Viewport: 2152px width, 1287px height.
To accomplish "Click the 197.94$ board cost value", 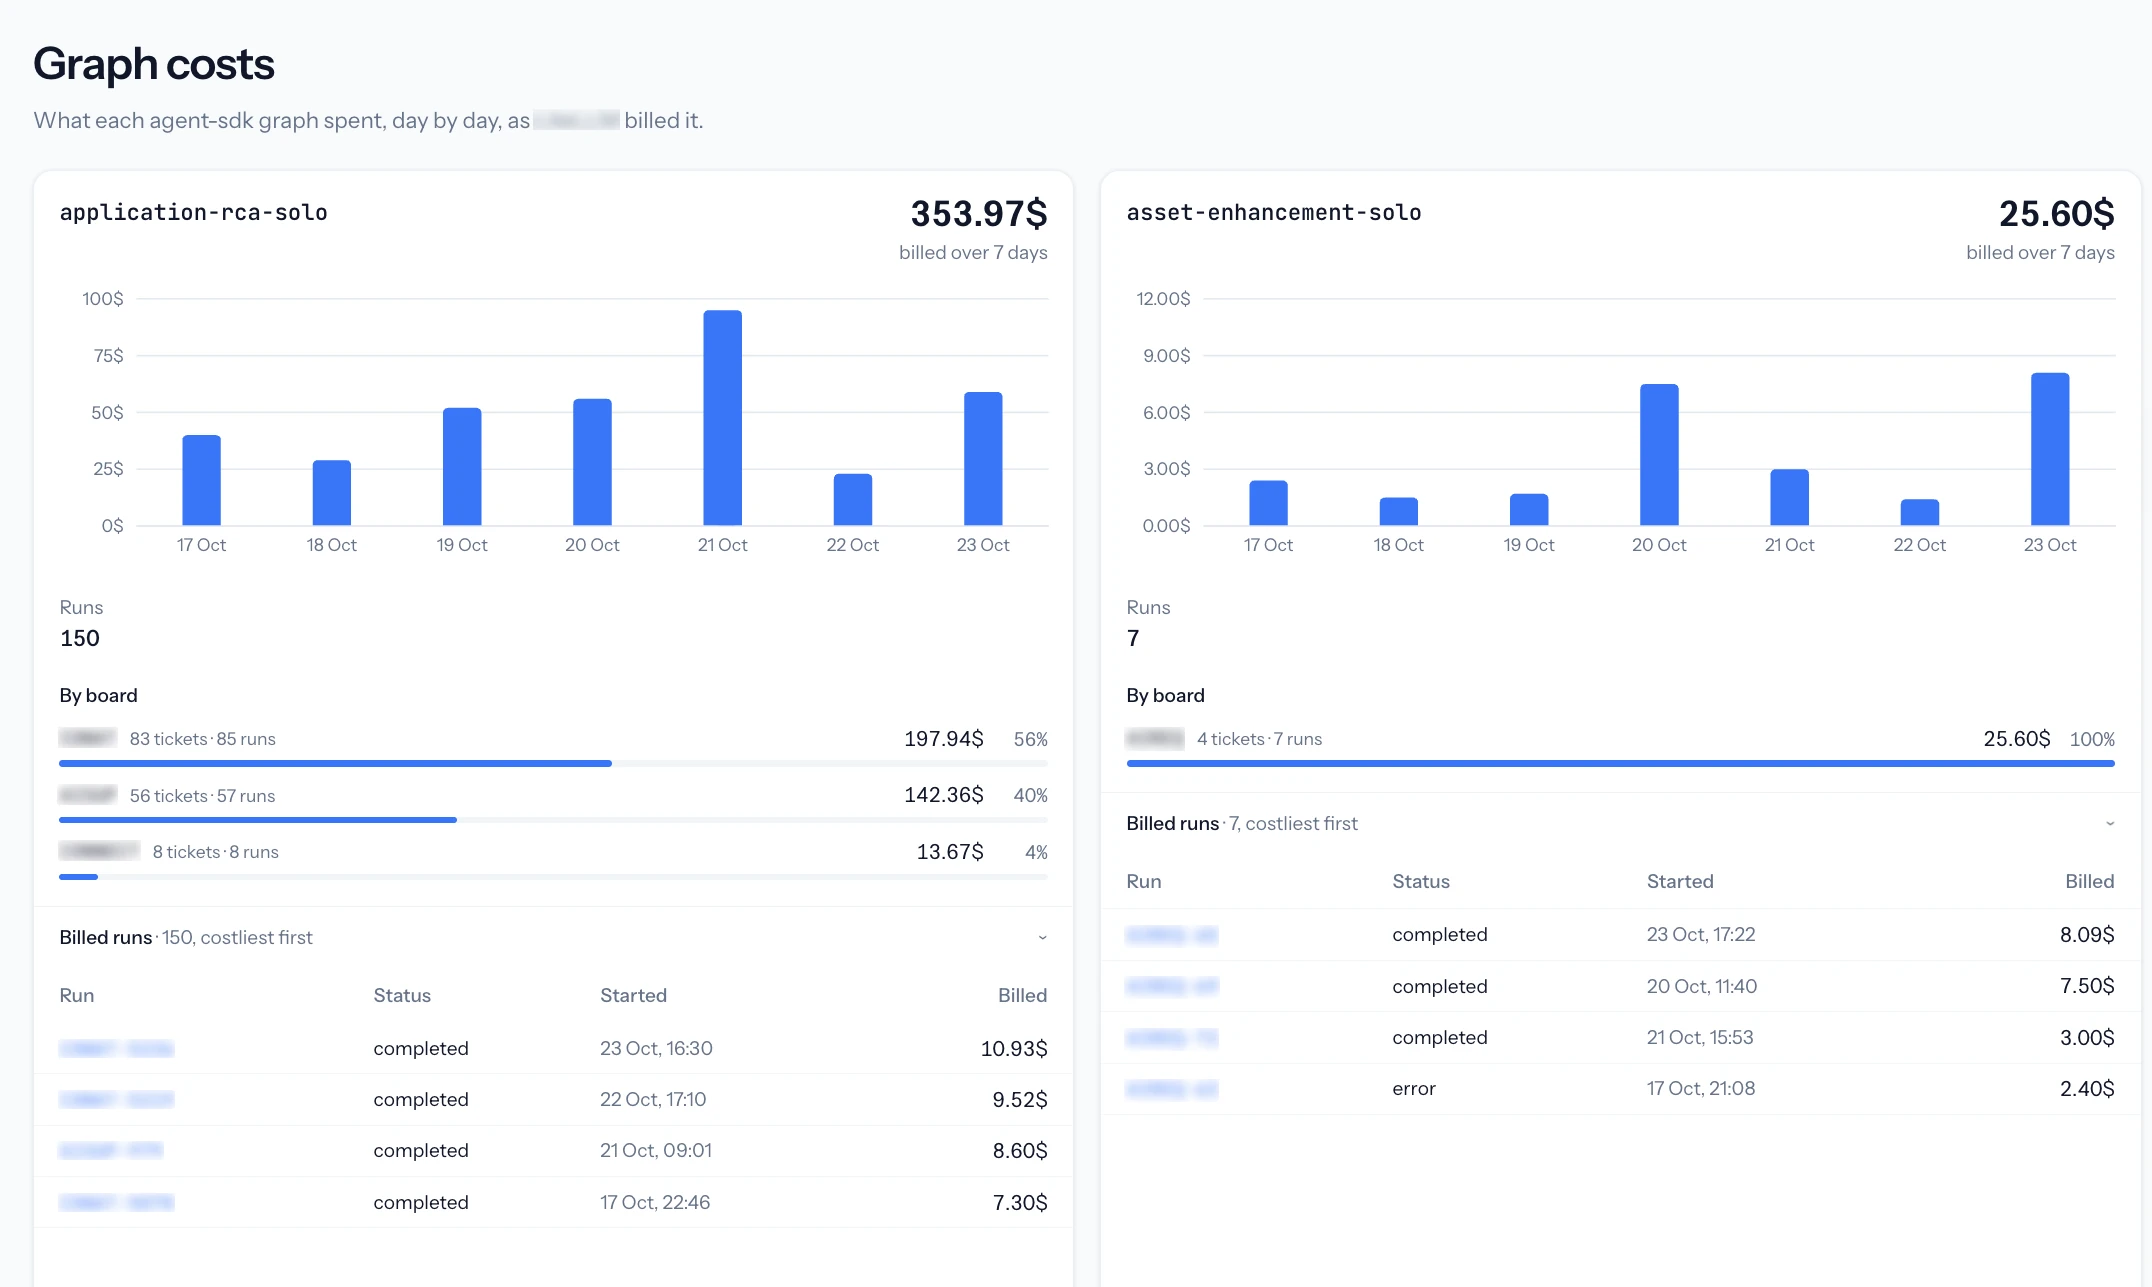I will click(x=944, y=739).
